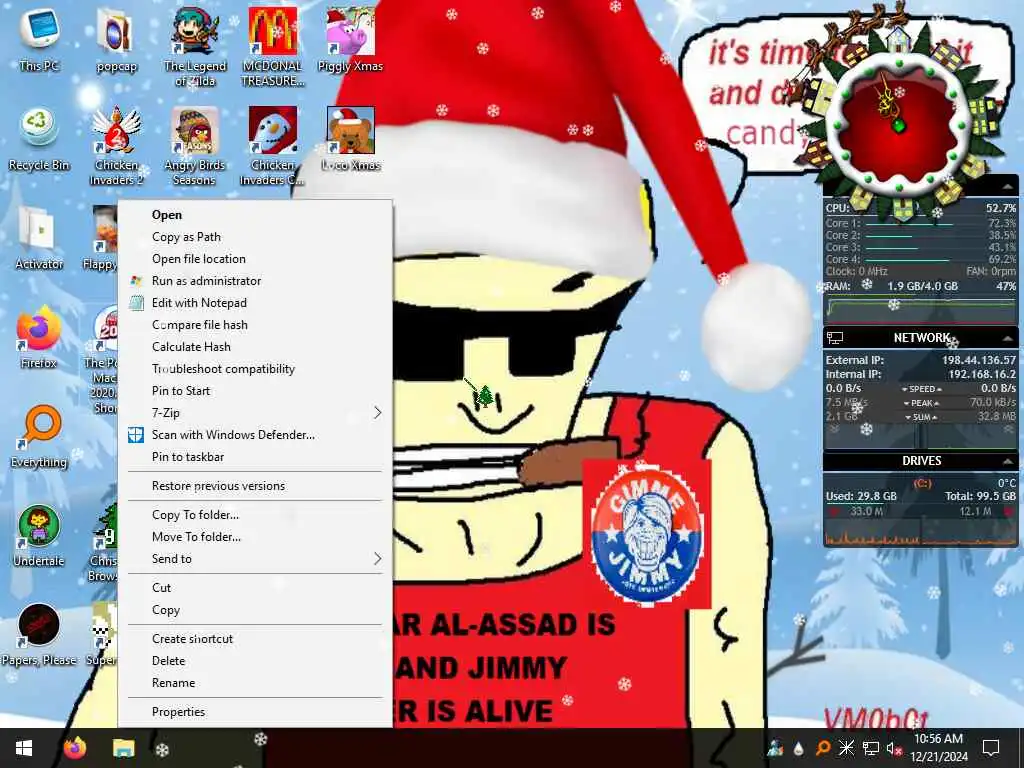The height and width of the screenshot is (768, 1024).
Task: Choose Restore previous versions
Action: [255, 486]
